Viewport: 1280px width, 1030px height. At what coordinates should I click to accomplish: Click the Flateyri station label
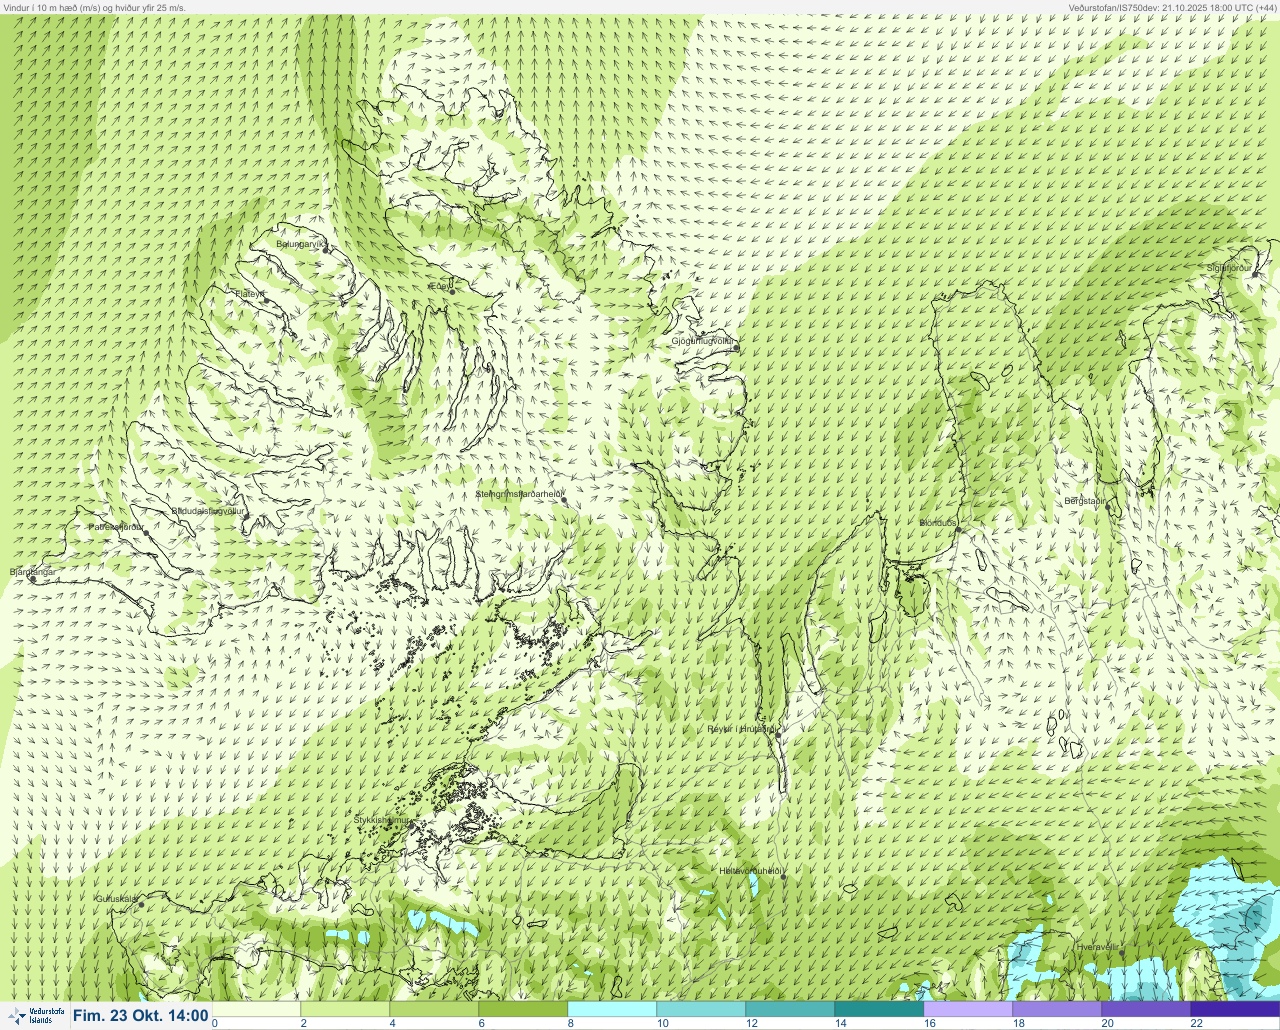pyautogui.click(x=250, y=294)
